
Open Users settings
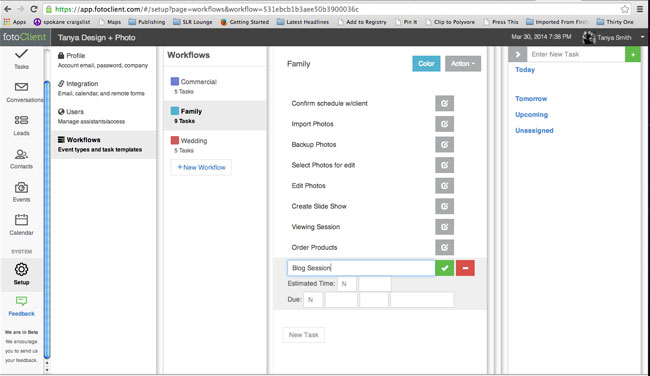tap(103, 116)
